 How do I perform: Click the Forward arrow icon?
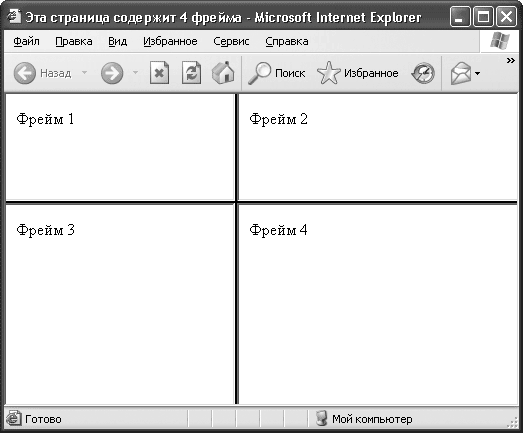point(112,73)
